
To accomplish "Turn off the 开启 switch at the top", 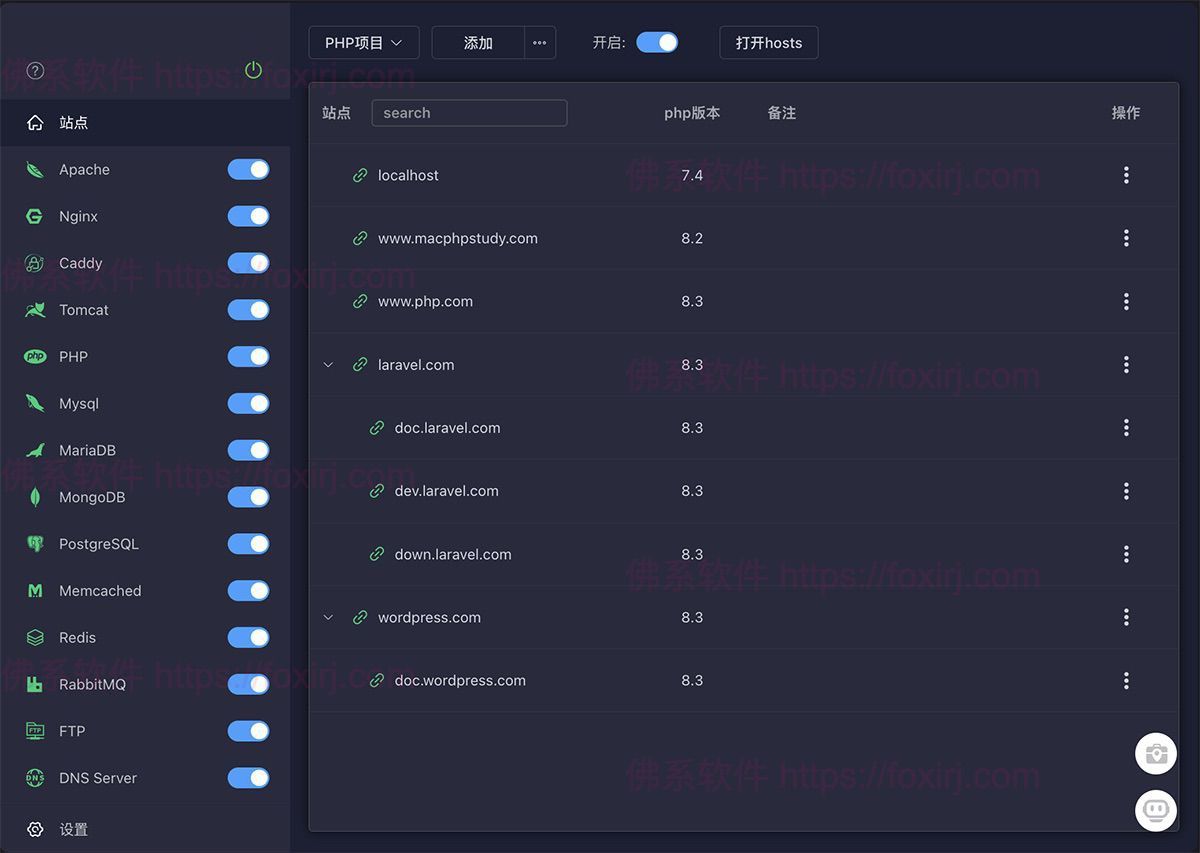I will pyautogui.click(x=657, y=42).
